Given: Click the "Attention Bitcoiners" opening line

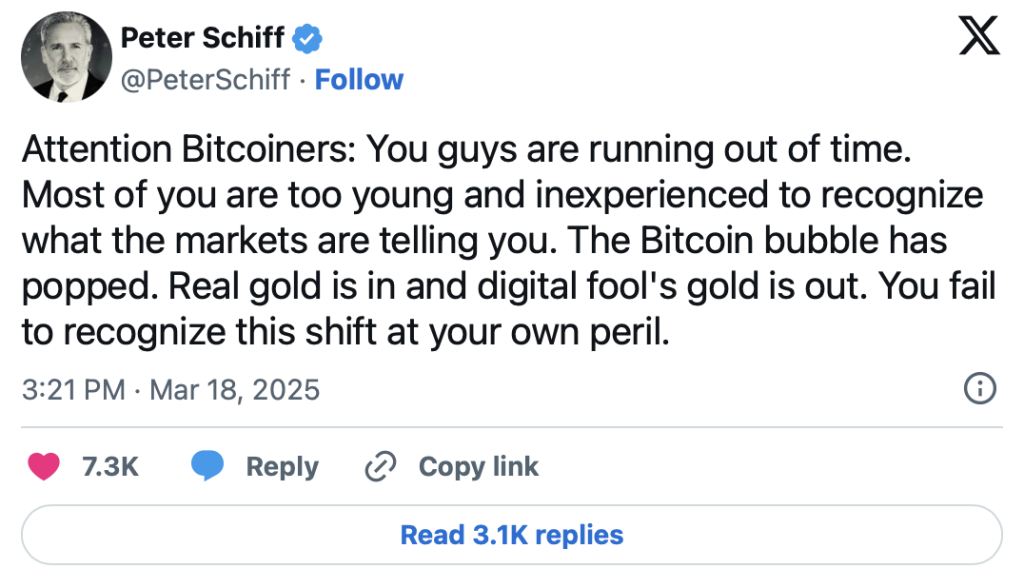Looking at the screenshot, I should 189,149.
